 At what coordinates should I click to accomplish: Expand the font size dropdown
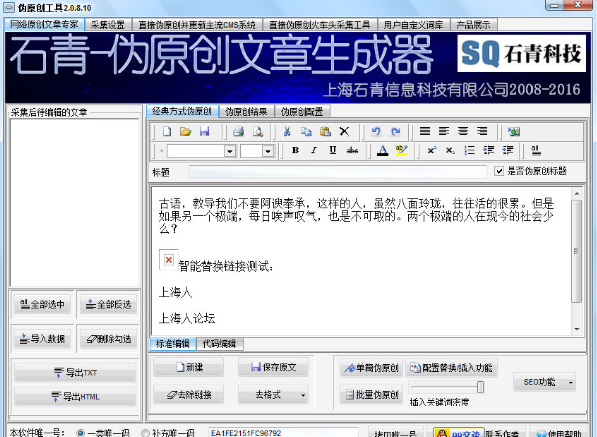pyautogui.click(x=268, y=151)
